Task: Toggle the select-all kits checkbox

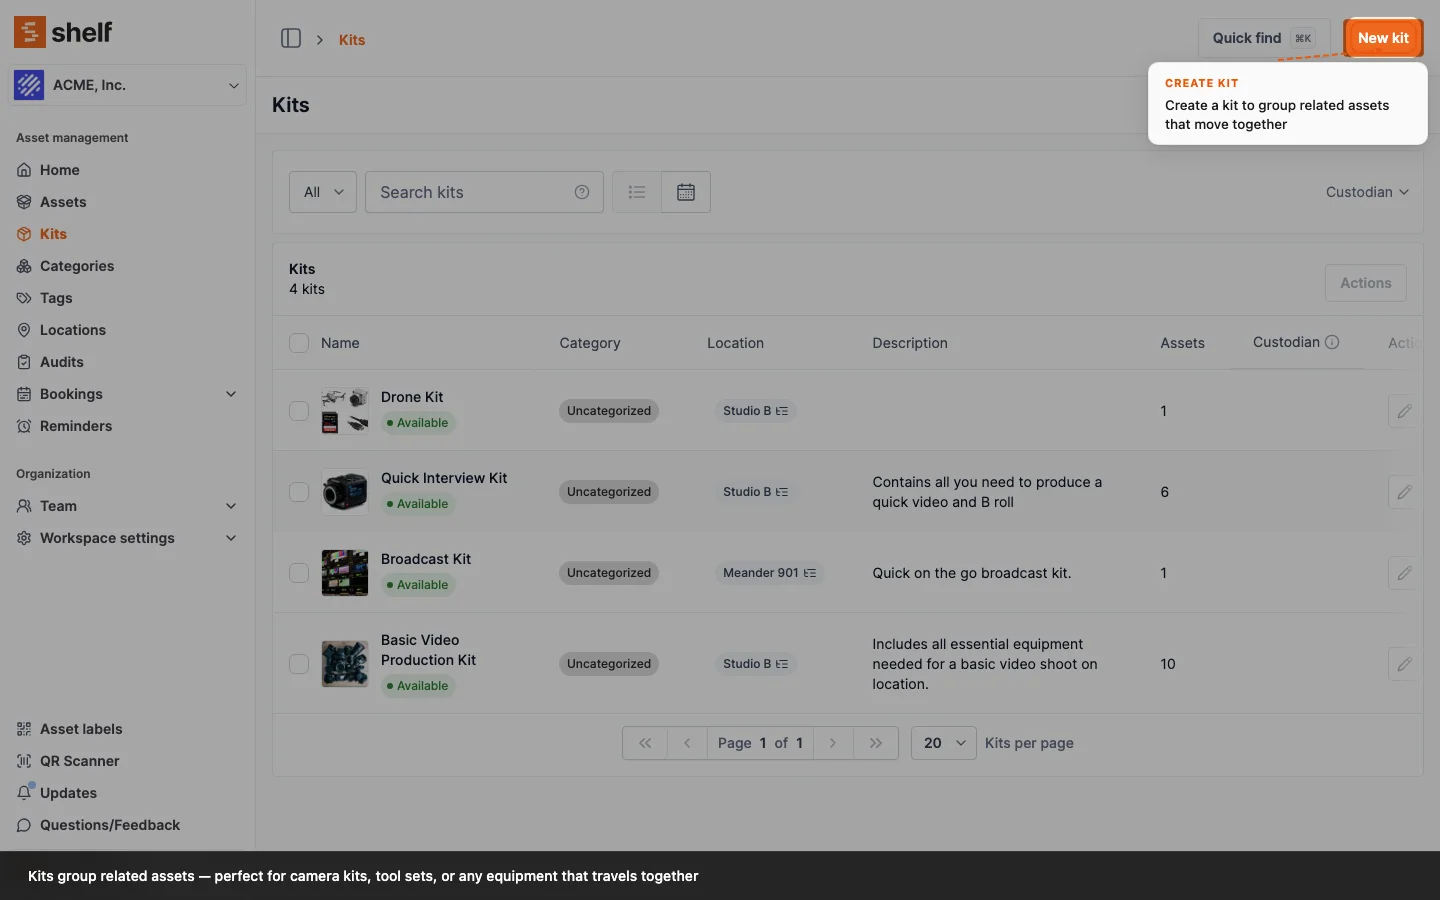Action: tap(299, 343)
